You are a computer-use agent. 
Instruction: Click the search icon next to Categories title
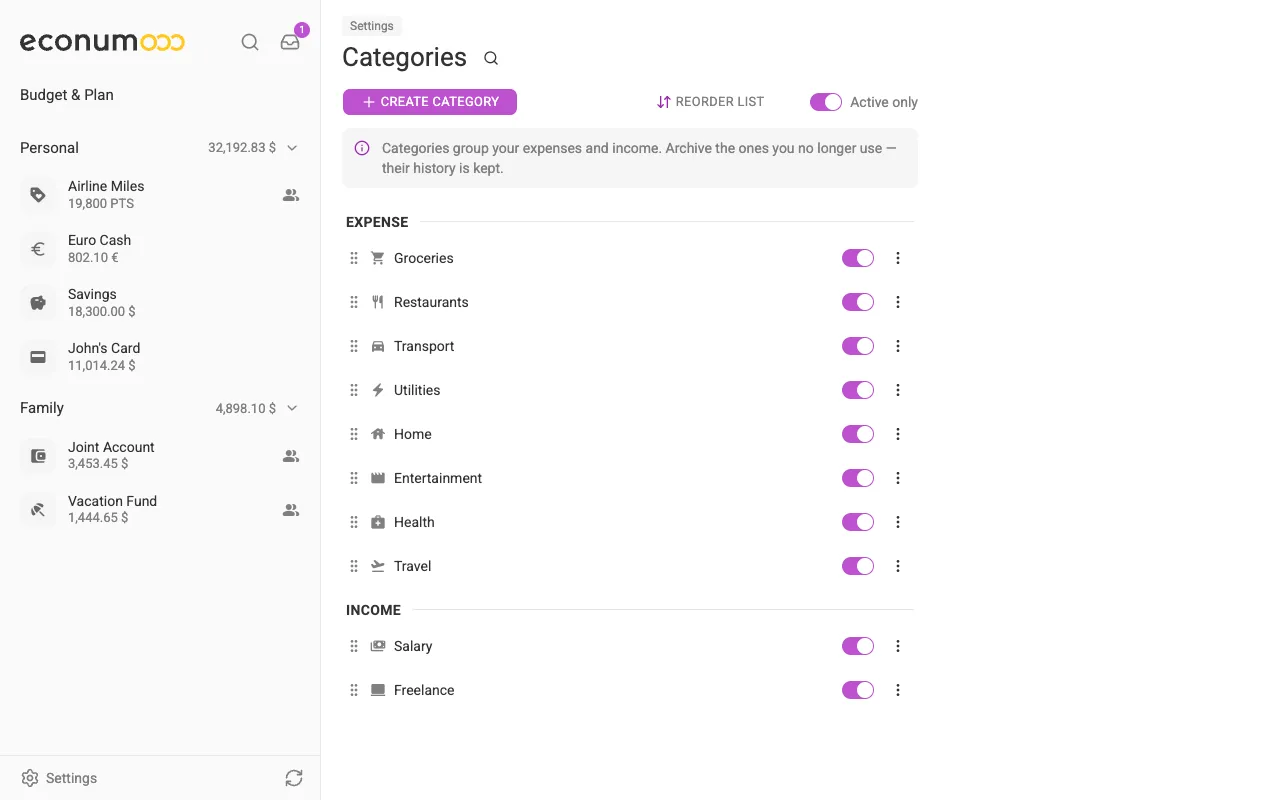[491, 58]
